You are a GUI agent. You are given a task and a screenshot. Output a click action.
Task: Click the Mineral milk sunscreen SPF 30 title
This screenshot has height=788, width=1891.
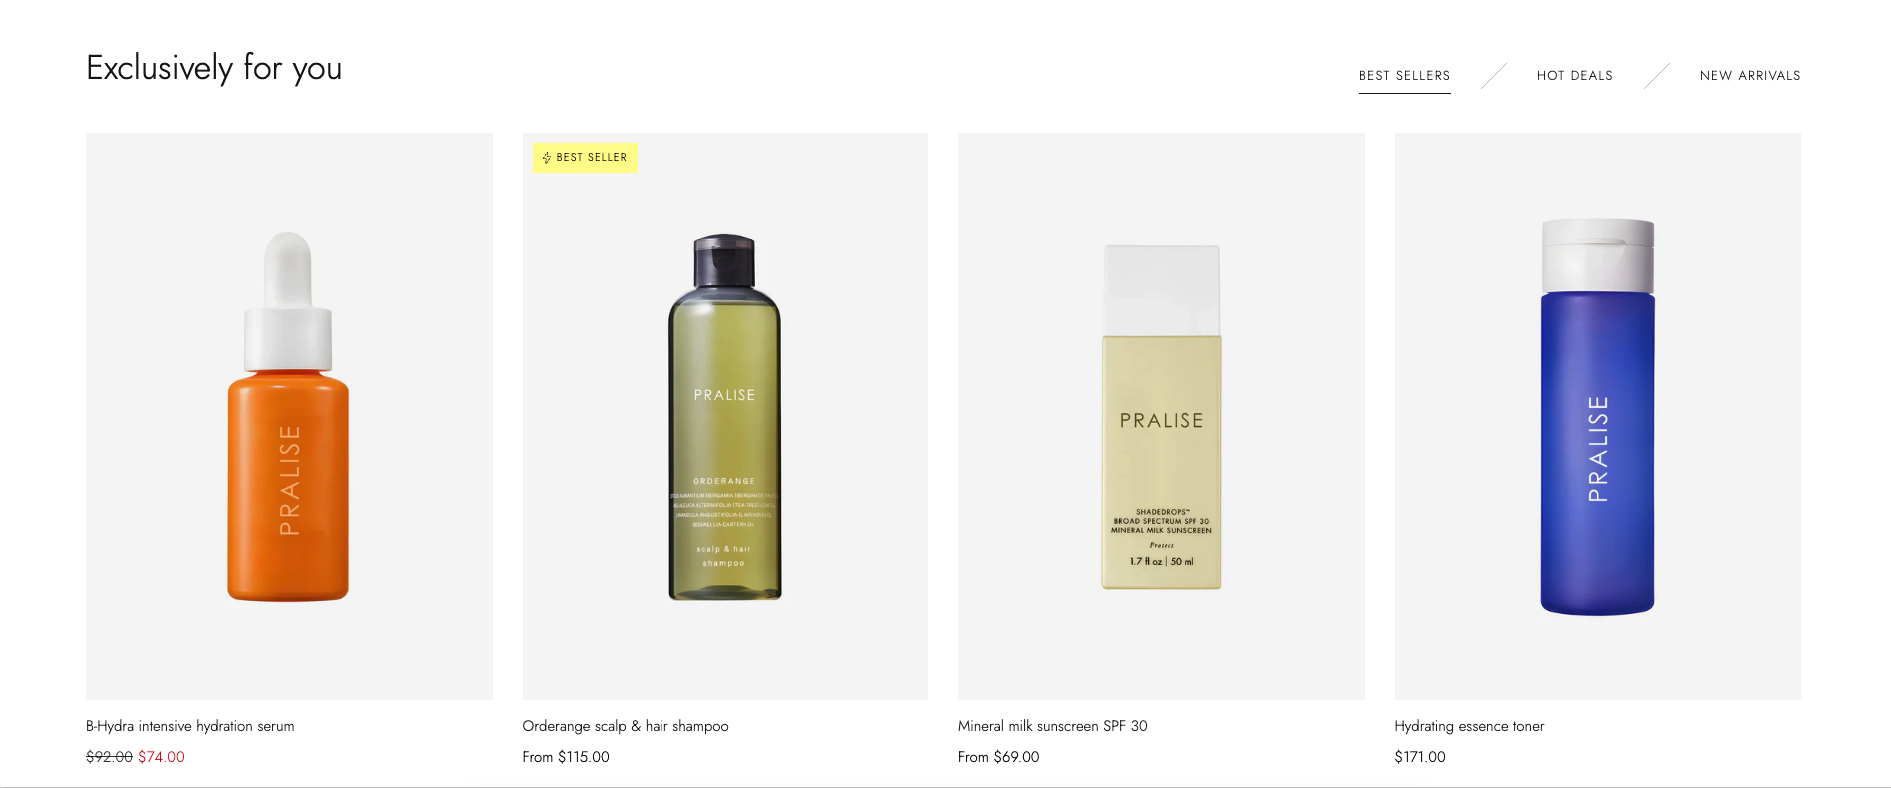pyautogui.click(x=1053, y=726)
